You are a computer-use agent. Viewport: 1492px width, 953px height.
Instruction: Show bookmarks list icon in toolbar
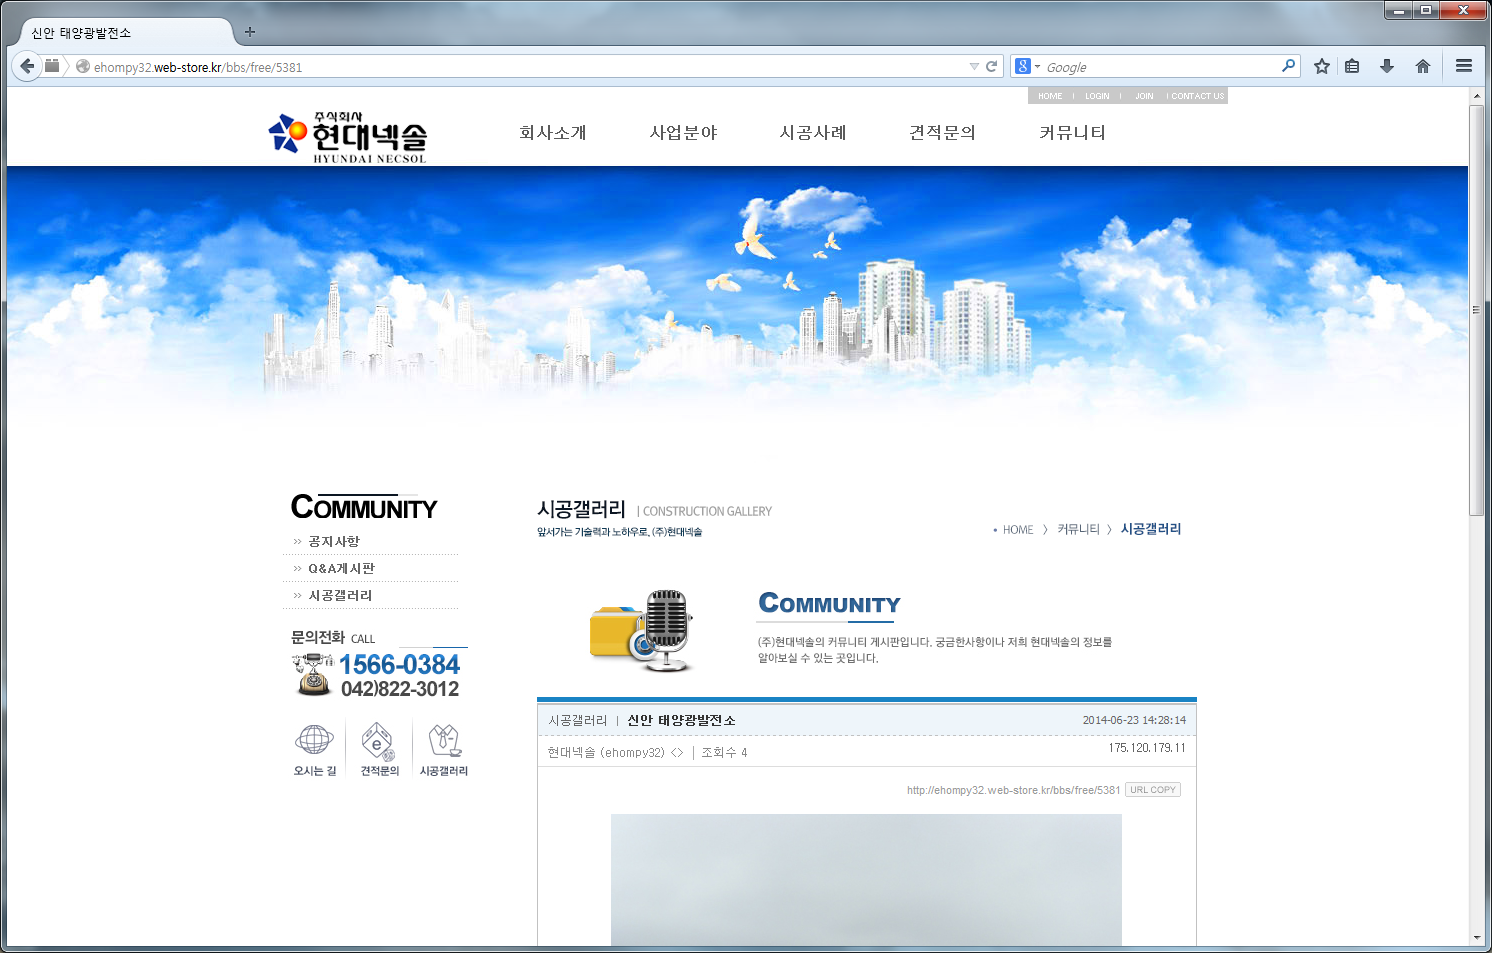(1352, 67)
